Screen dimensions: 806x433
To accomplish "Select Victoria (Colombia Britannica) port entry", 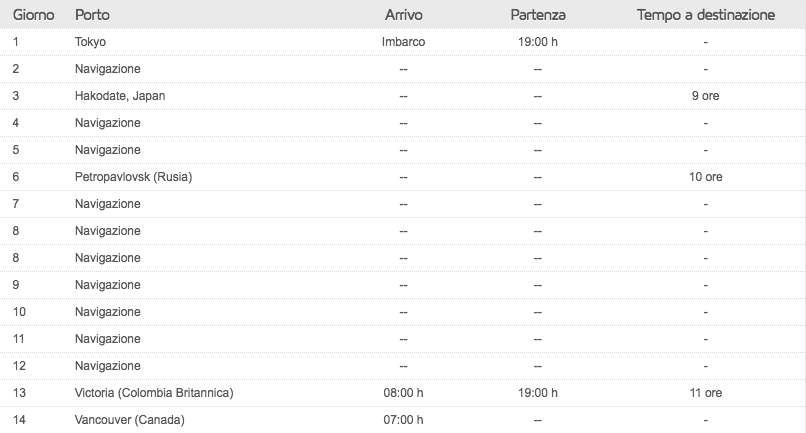I will (154, 393).
